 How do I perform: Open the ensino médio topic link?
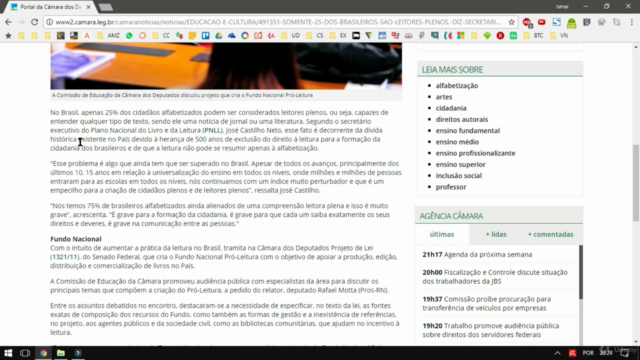[x=457, y=142]
